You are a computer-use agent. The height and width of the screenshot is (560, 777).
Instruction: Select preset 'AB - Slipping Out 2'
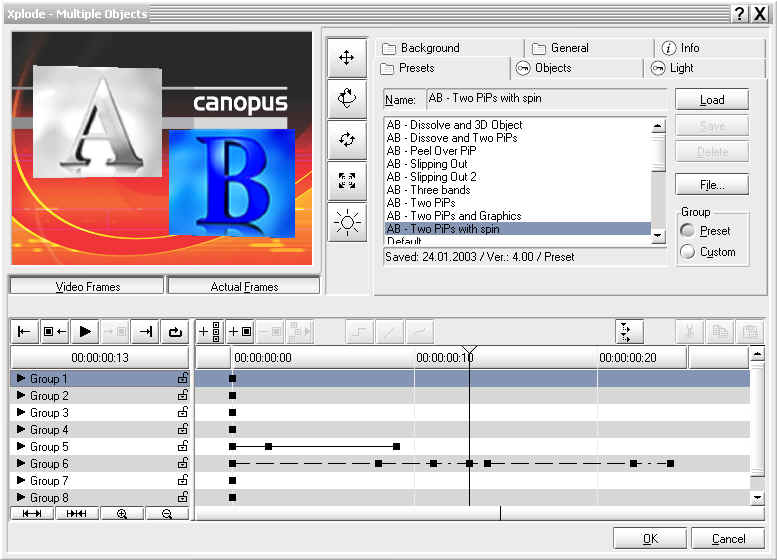click(517, 177)
